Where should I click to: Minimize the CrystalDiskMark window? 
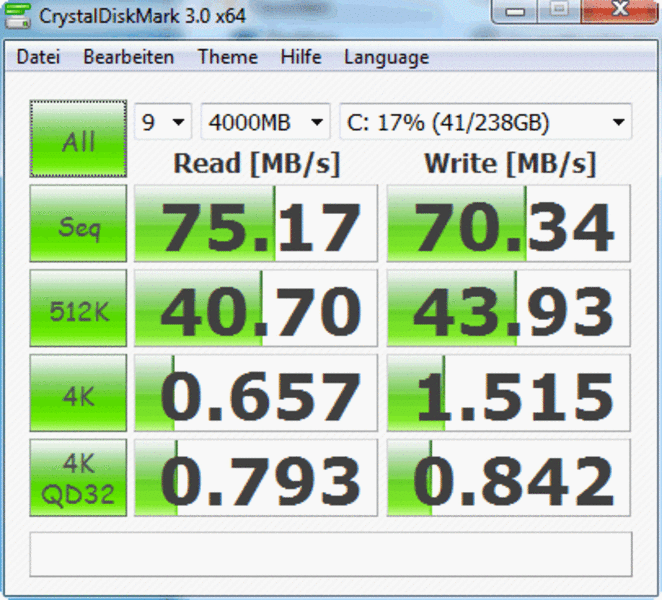coord(515,11)
